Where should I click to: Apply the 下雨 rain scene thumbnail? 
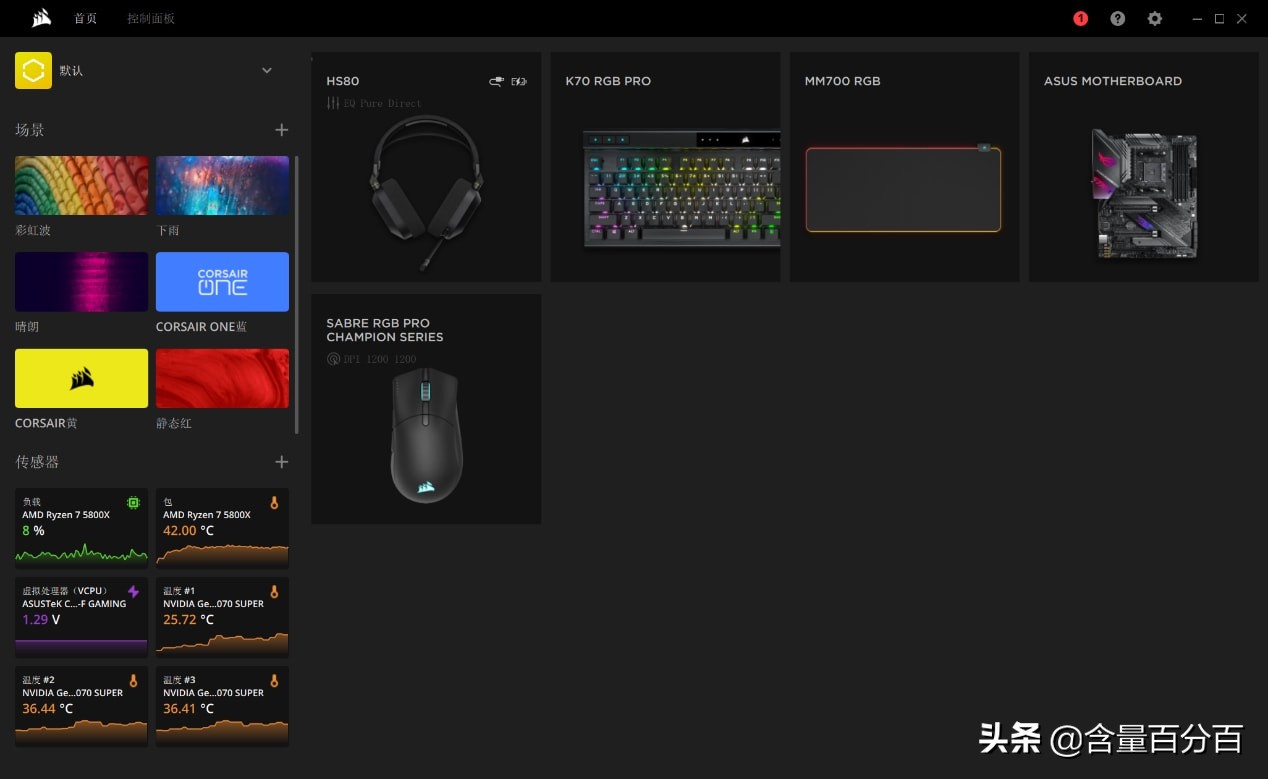click(222, 185)
